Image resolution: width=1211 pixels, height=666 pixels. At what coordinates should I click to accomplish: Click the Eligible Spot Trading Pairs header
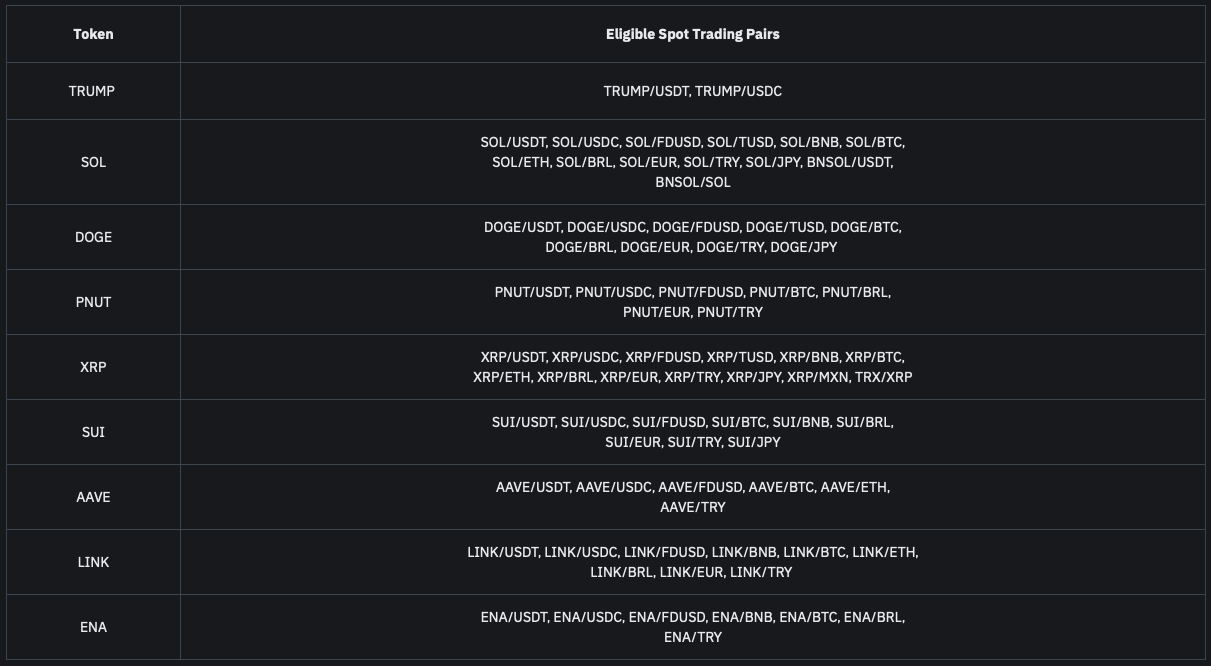[692, 34]
